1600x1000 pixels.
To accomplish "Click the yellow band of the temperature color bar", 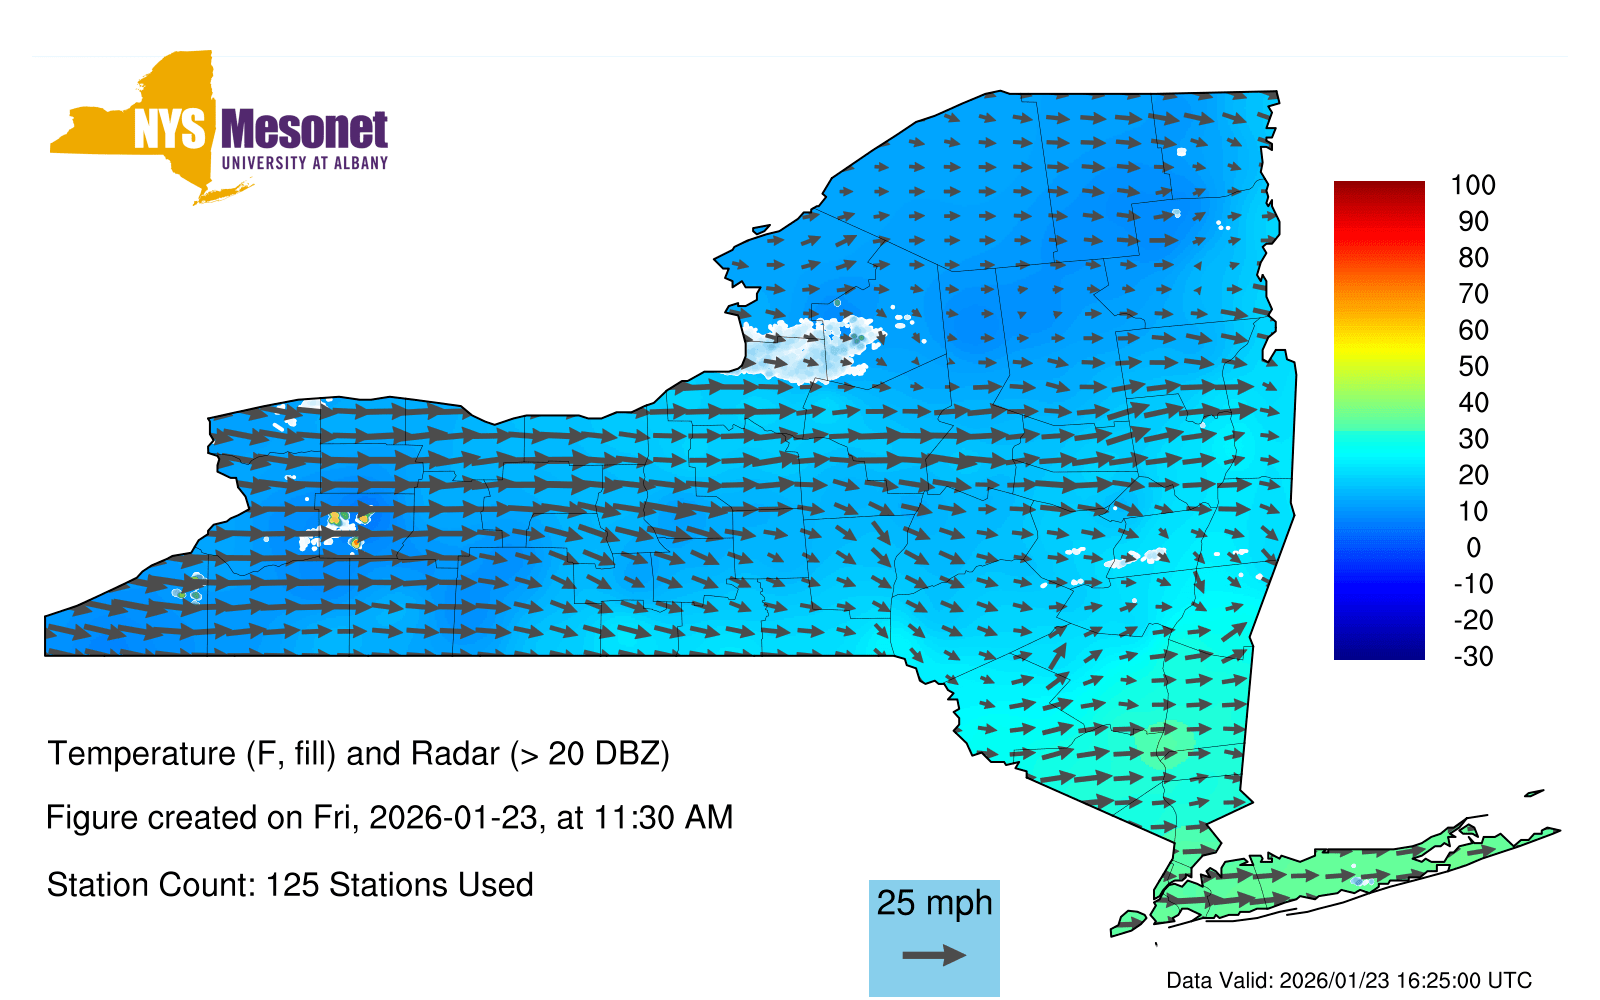I will (1379, 352).
